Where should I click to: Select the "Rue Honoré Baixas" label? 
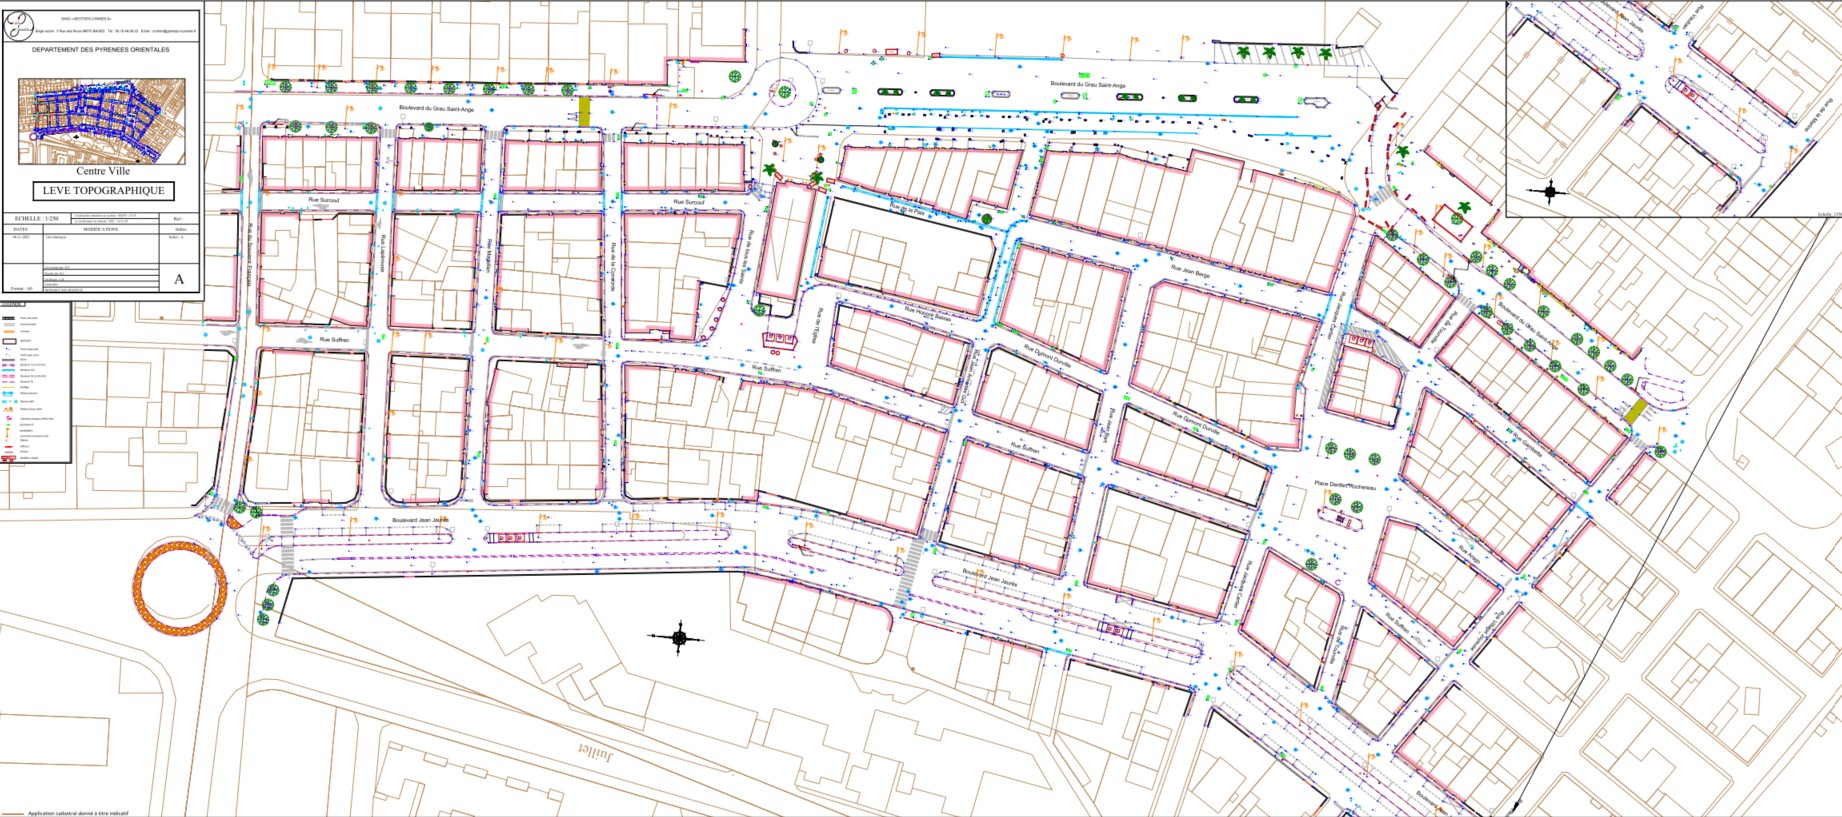pyautogui.click(x=926, y=314)
